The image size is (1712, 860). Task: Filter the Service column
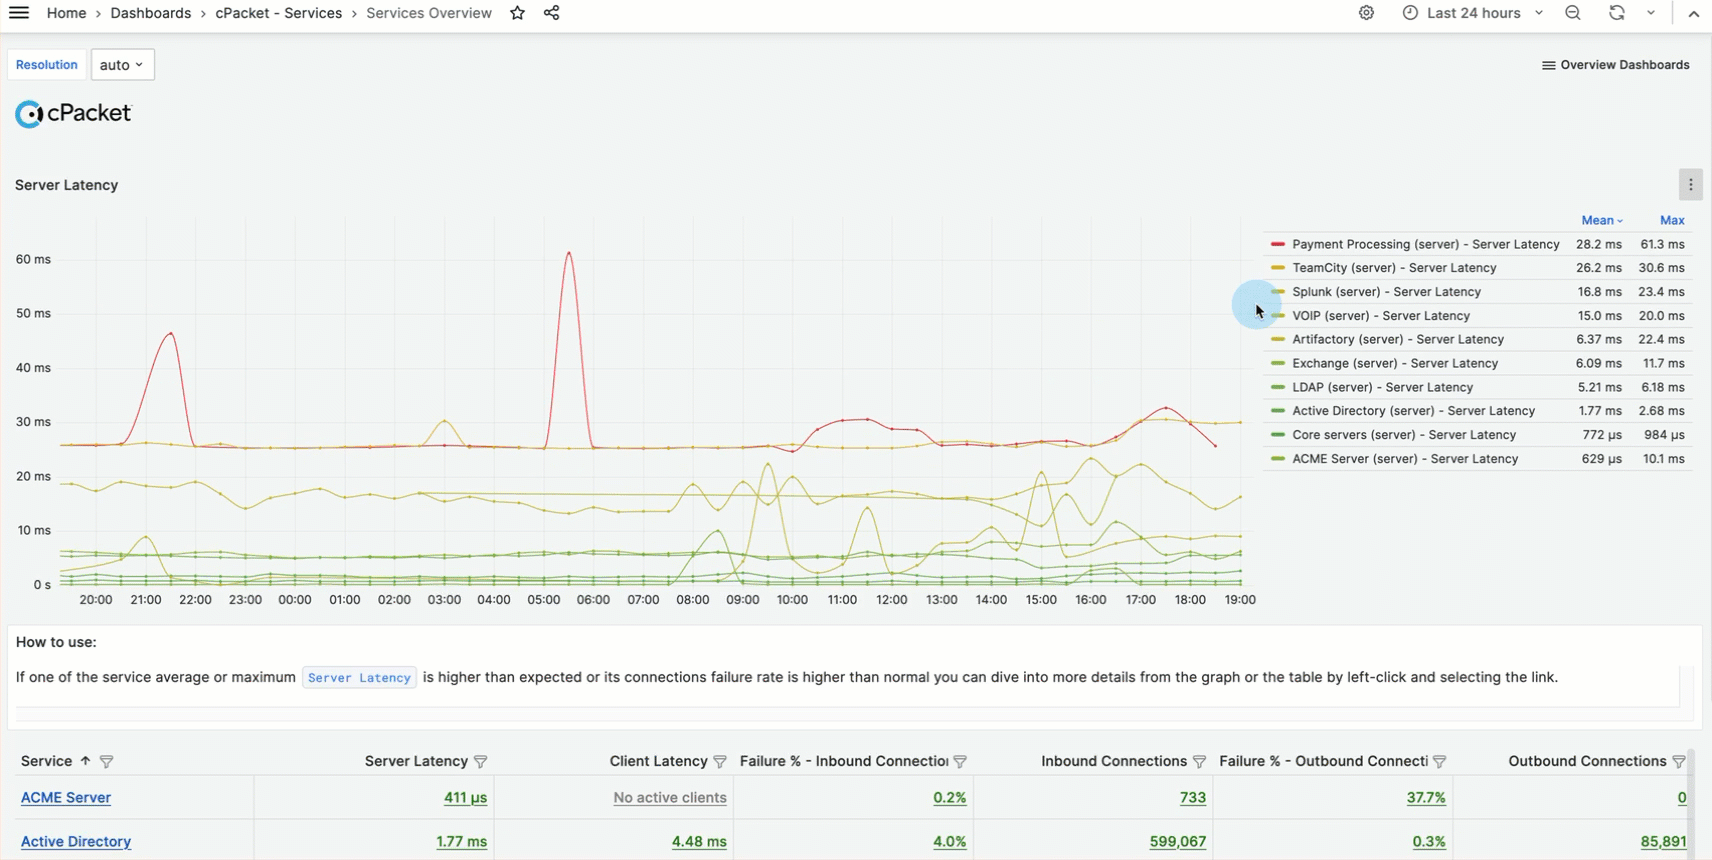point(106,762)
